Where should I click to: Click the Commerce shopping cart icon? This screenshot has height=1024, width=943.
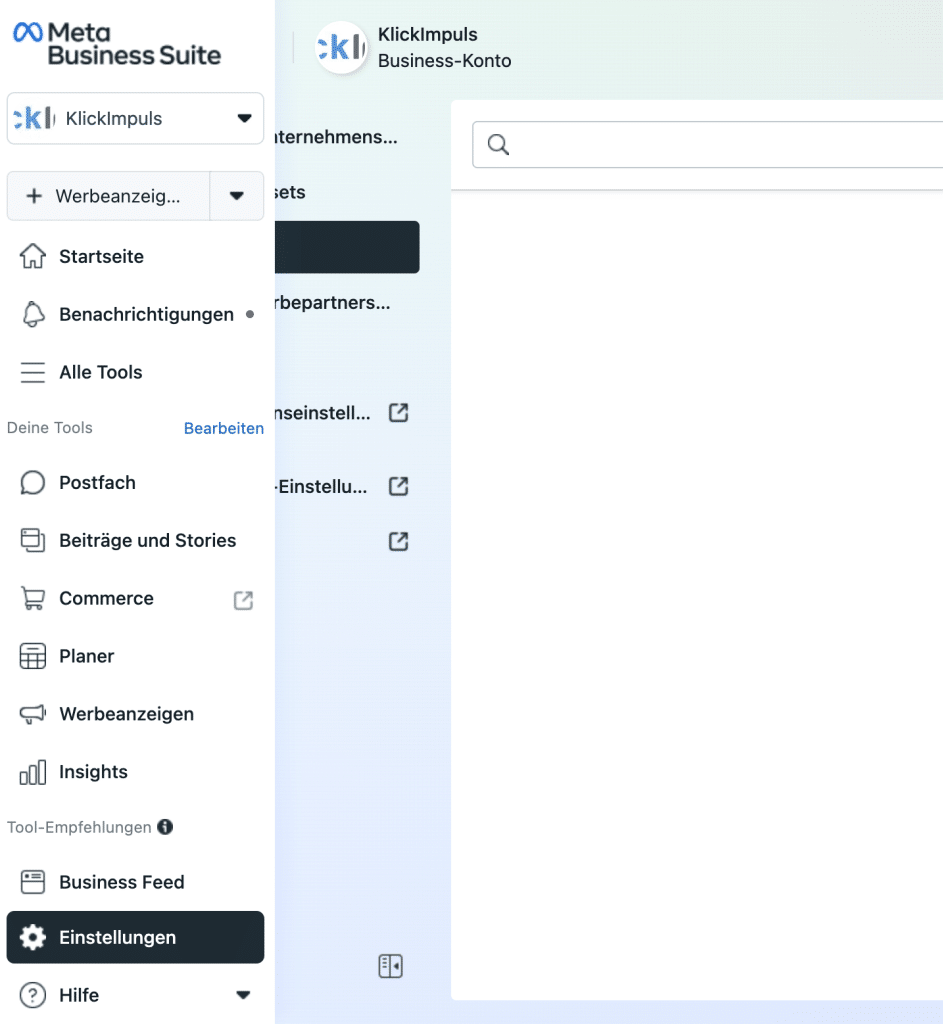[33, 599]
